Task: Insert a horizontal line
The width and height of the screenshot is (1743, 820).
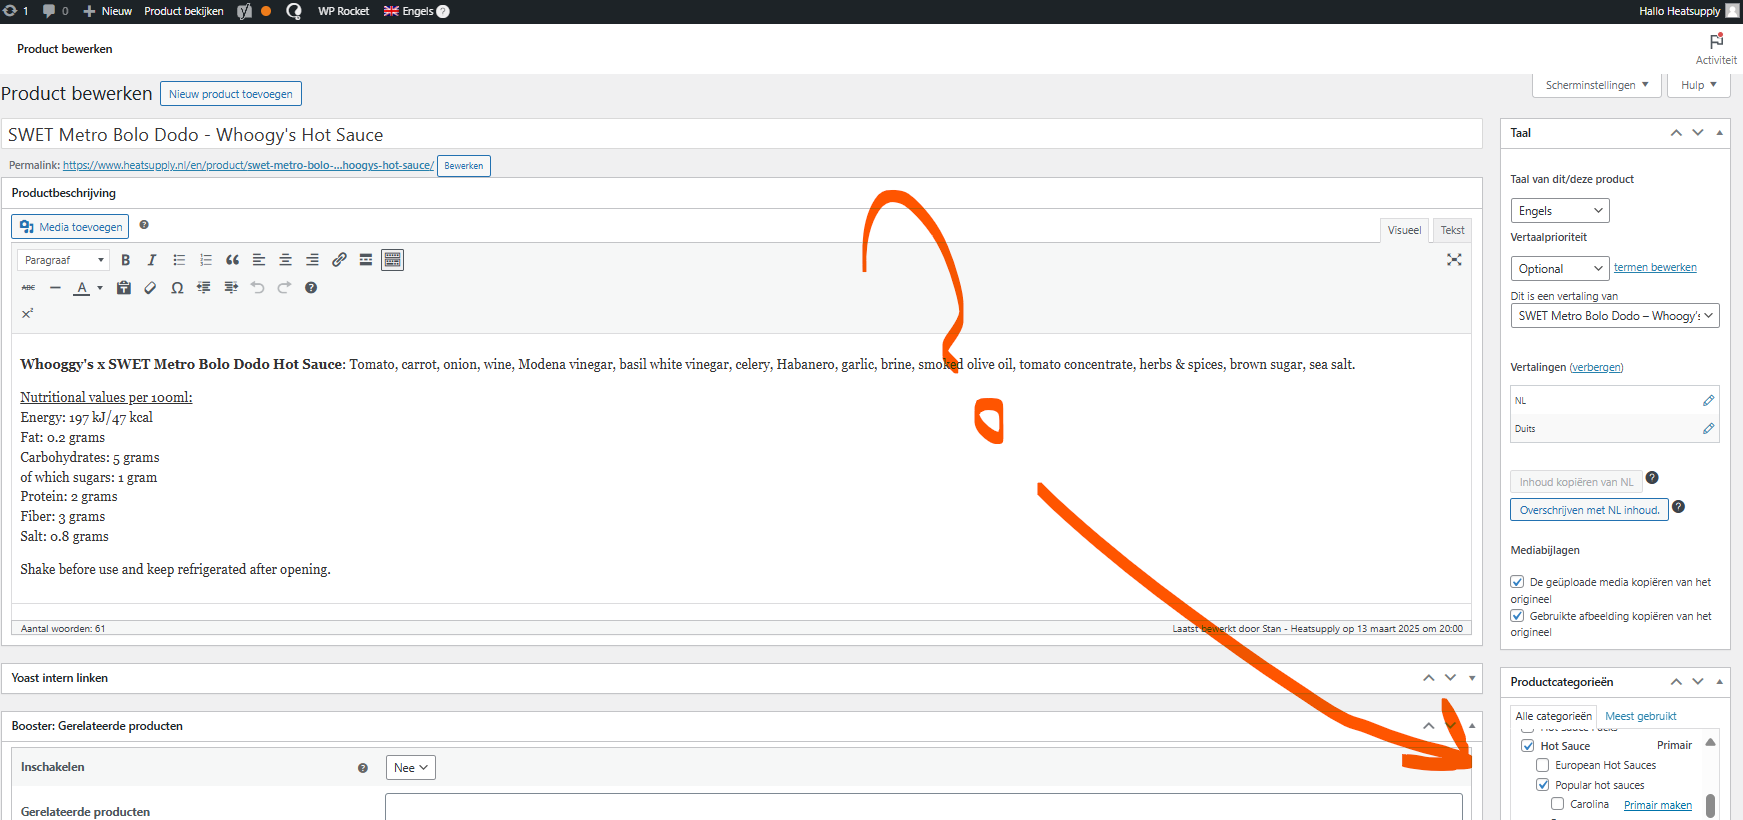Action: (55, 288)
